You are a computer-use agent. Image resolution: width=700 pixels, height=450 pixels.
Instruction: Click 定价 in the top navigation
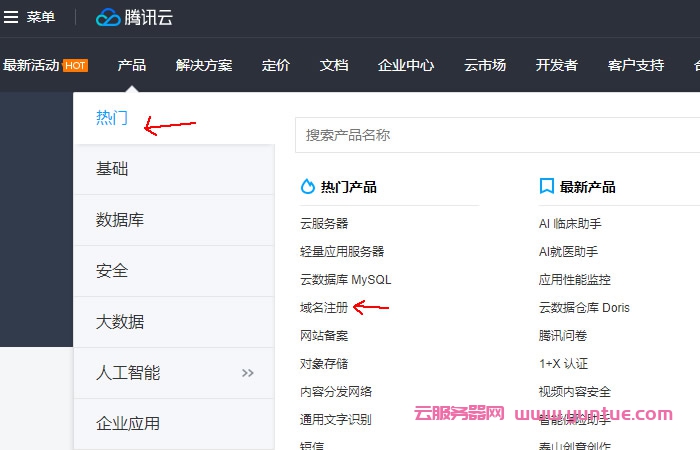276,65
